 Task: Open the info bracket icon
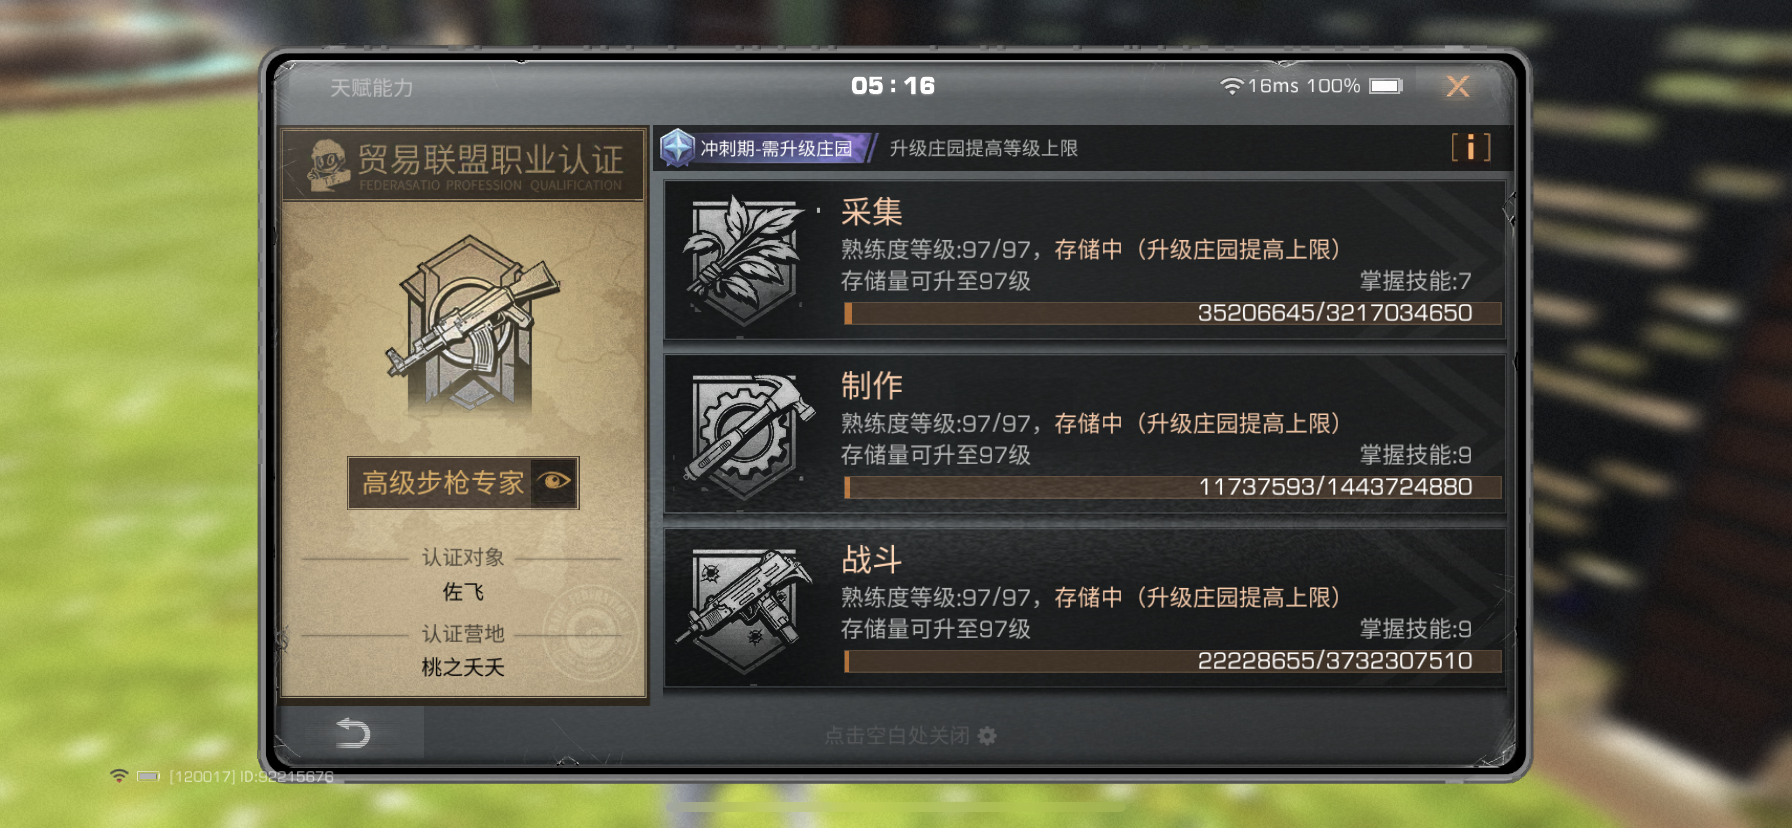point(1470,148)
